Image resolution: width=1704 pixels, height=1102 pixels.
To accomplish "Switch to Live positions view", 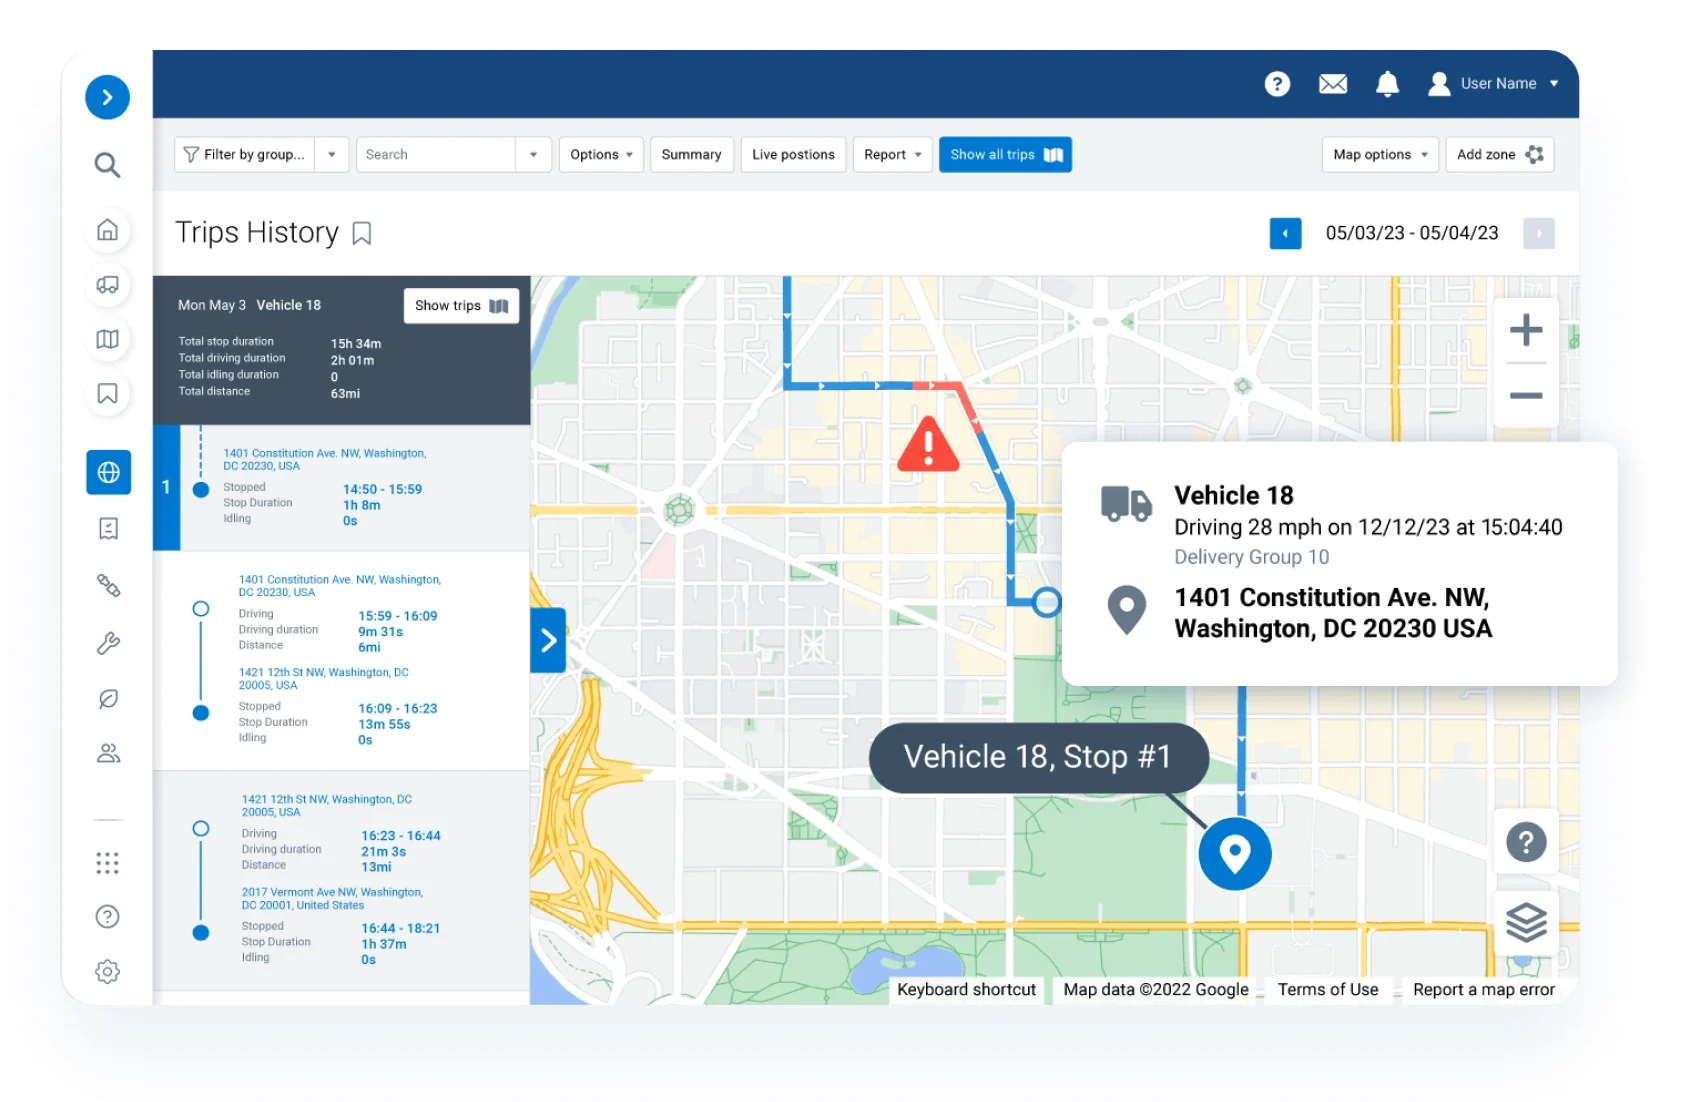I will 793,155.
